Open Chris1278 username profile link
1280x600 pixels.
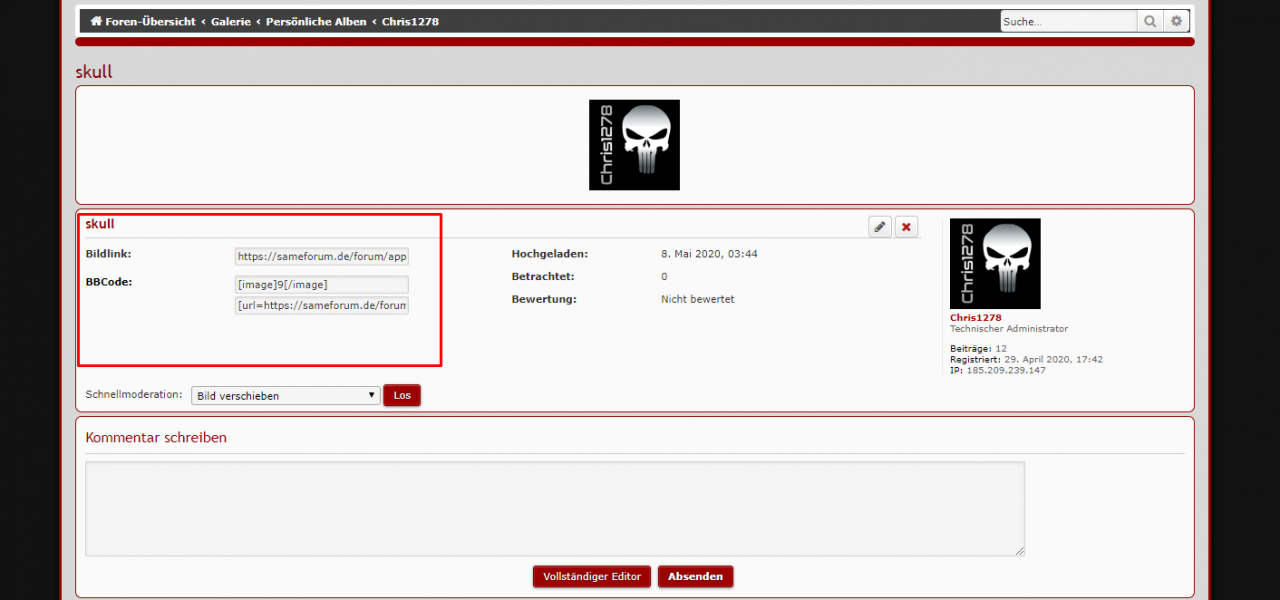coord(975,318)
